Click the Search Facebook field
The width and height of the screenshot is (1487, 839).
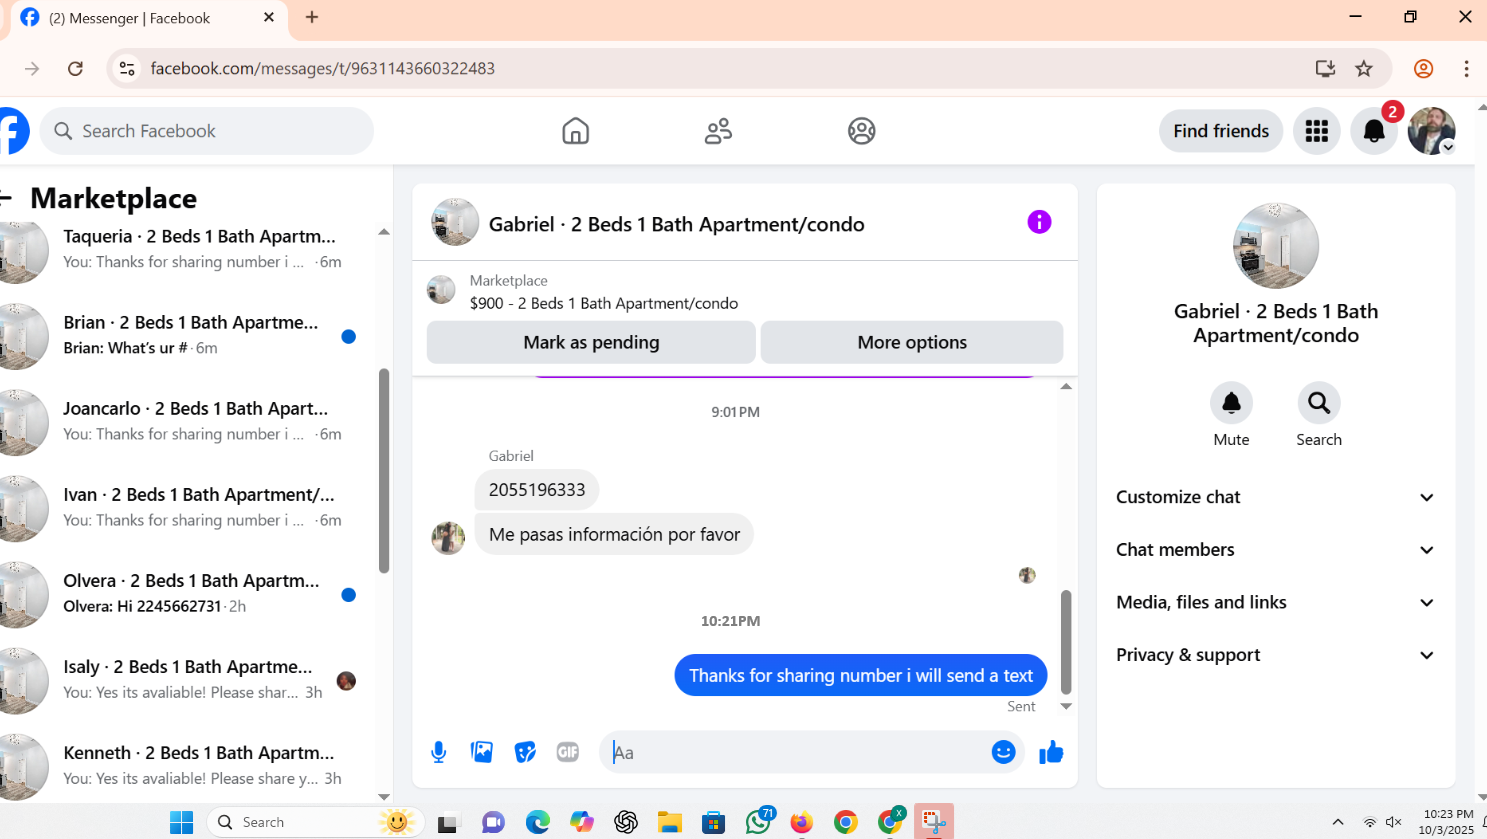[207, 131]
